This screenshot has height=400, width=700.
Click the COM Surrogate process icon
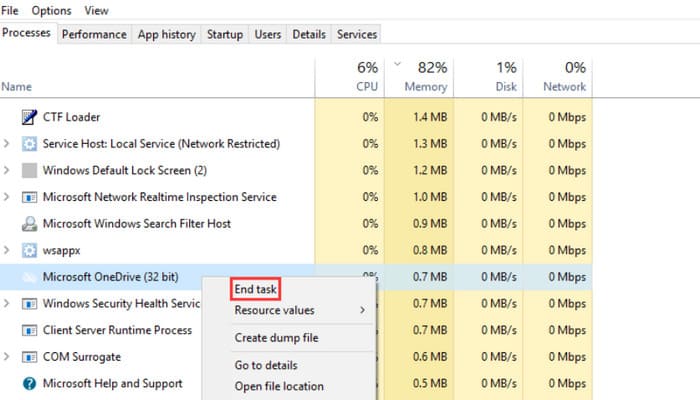tap(29, 357)
